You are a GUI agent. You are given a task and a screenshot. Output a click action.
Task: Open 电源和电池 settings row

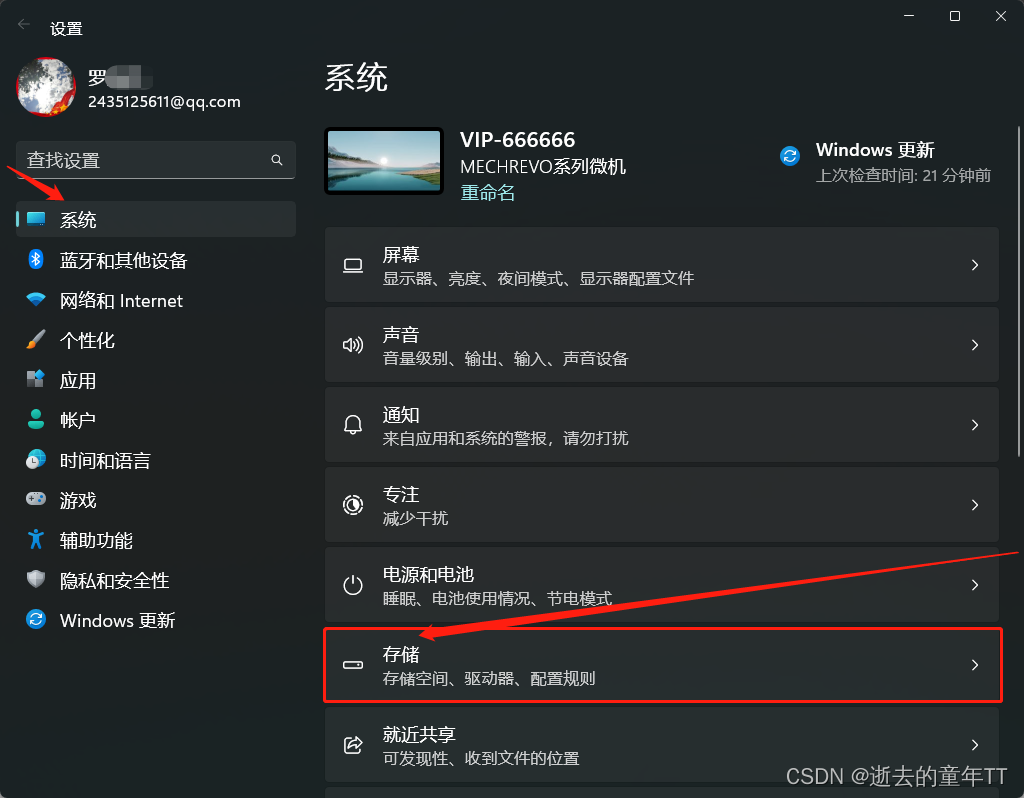[662, 584]
